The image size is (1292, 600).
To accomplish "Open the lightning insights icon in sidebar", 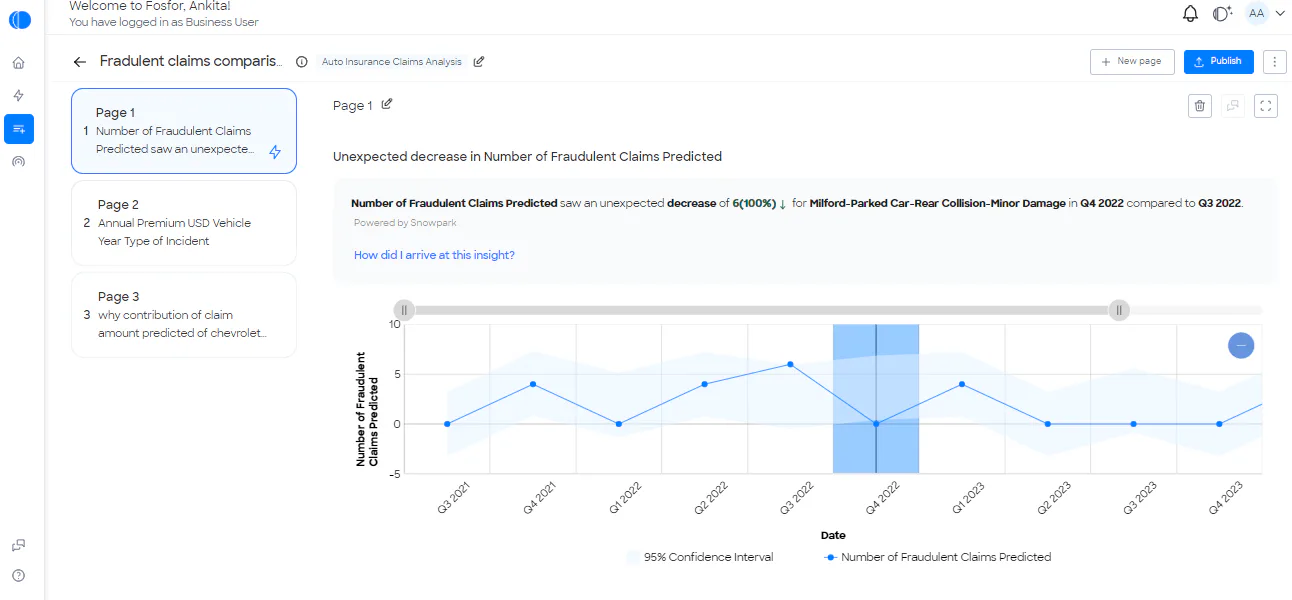I will coord(18,96).
